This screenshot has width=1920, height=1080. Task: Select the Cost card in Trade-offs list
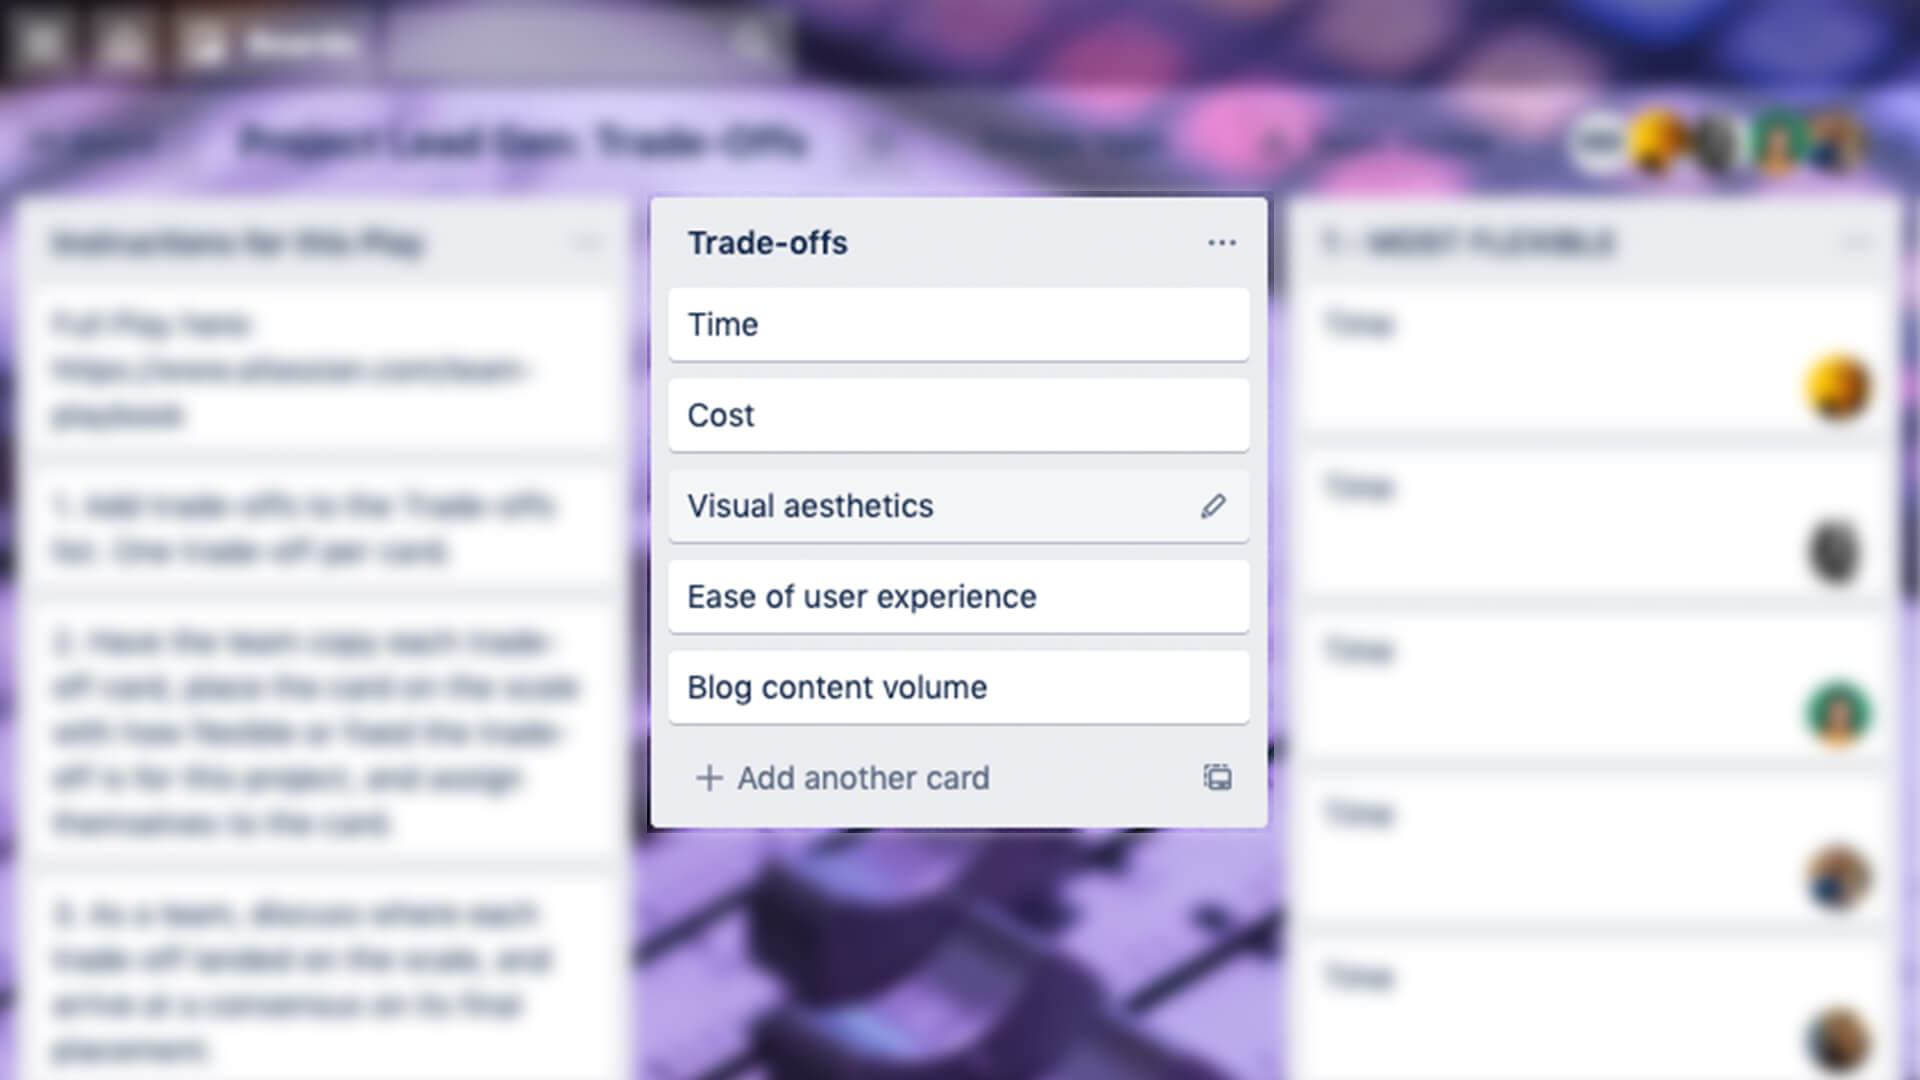pyautogui.click(x=960, y=414)
